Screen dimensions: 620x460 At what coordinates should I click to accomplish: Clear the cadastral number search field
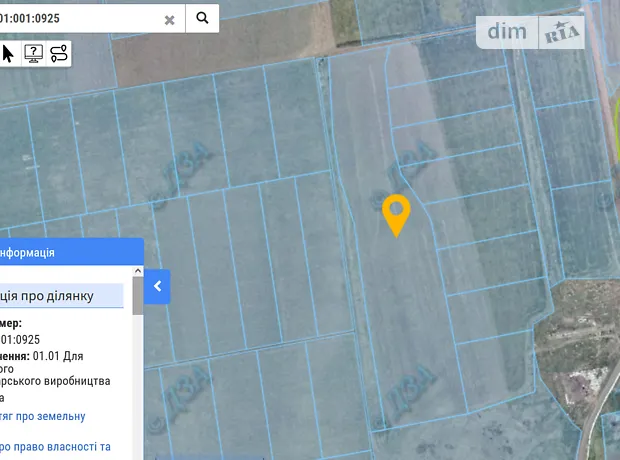tap(170, 19)
